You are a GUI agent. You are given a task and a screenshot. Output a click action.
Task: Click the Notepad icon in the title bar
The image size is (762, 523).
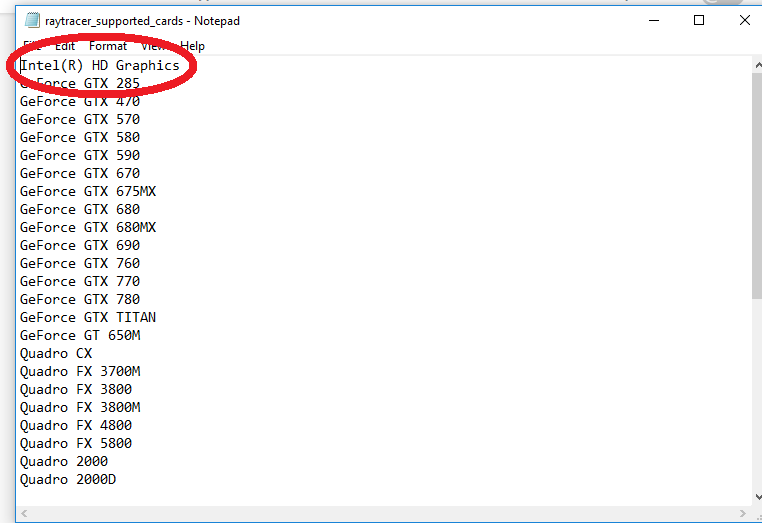(33, 20)
